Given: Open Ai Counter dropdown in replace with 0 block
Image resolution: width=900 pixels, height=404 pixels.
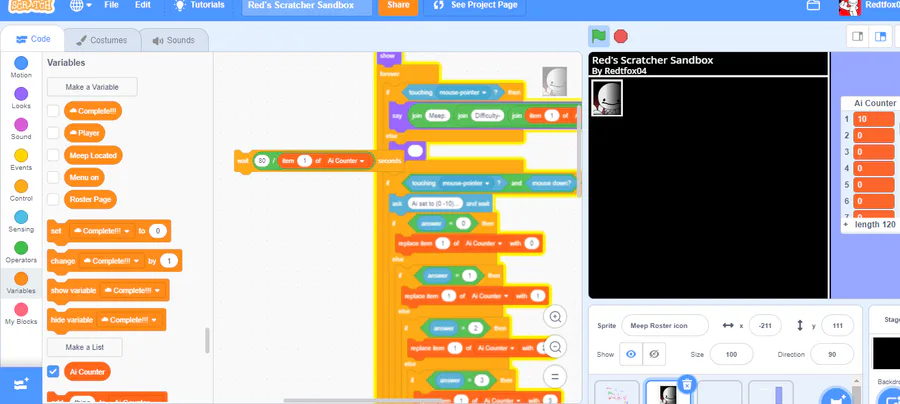Looking at the screenshot, I should (484, 243).
